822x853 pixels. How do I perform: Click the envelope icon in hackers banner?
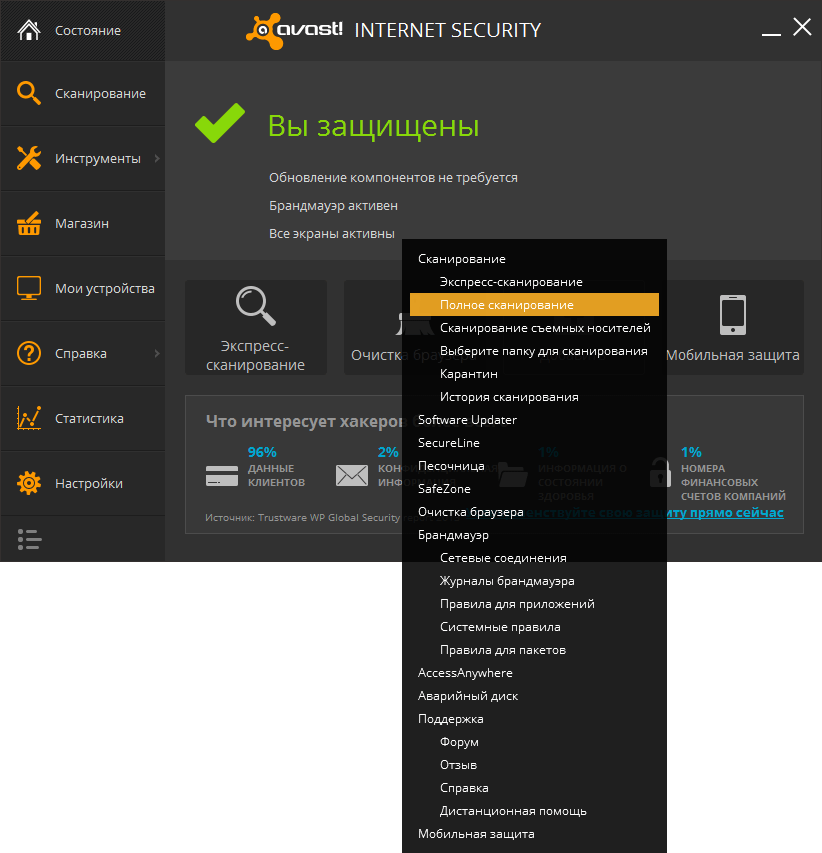click(352, 475)
